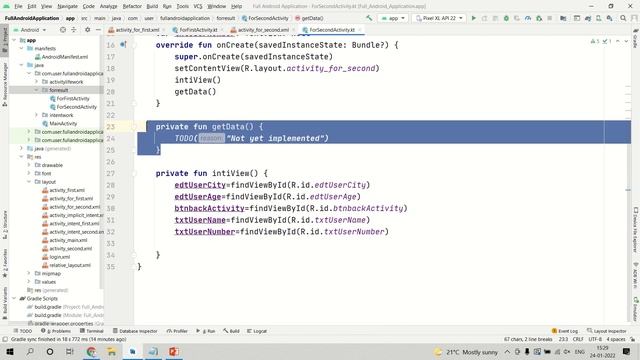Screen dimensions: 640x360
Task: Open the Build Variants tool window
Action: 4,303
